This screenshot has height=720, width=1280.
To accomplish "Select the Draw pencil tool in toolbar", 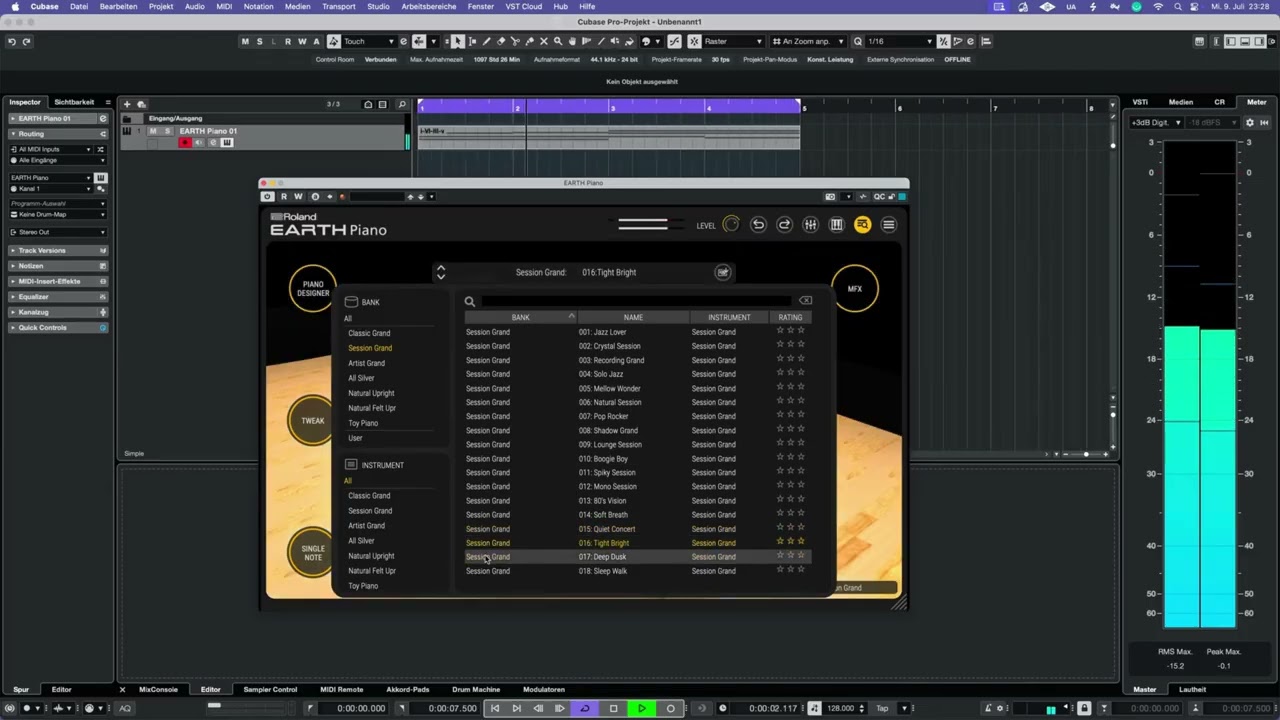I will (486, 41).
